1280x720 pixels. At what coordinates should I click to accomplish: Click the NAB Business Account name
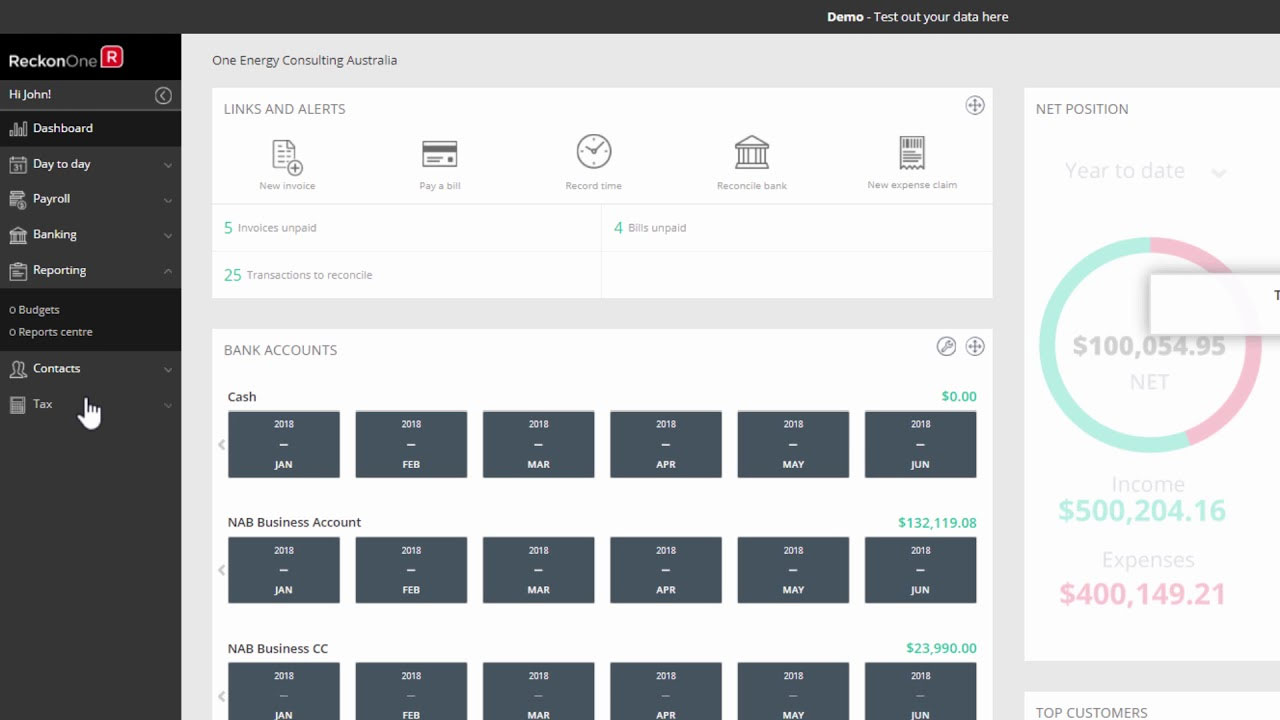tap(294, 522)
